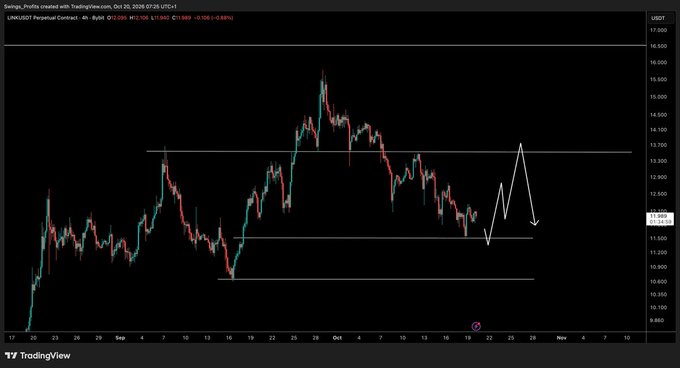
Task: Click the 13.300 price axis label
Action: click(658, 161)
